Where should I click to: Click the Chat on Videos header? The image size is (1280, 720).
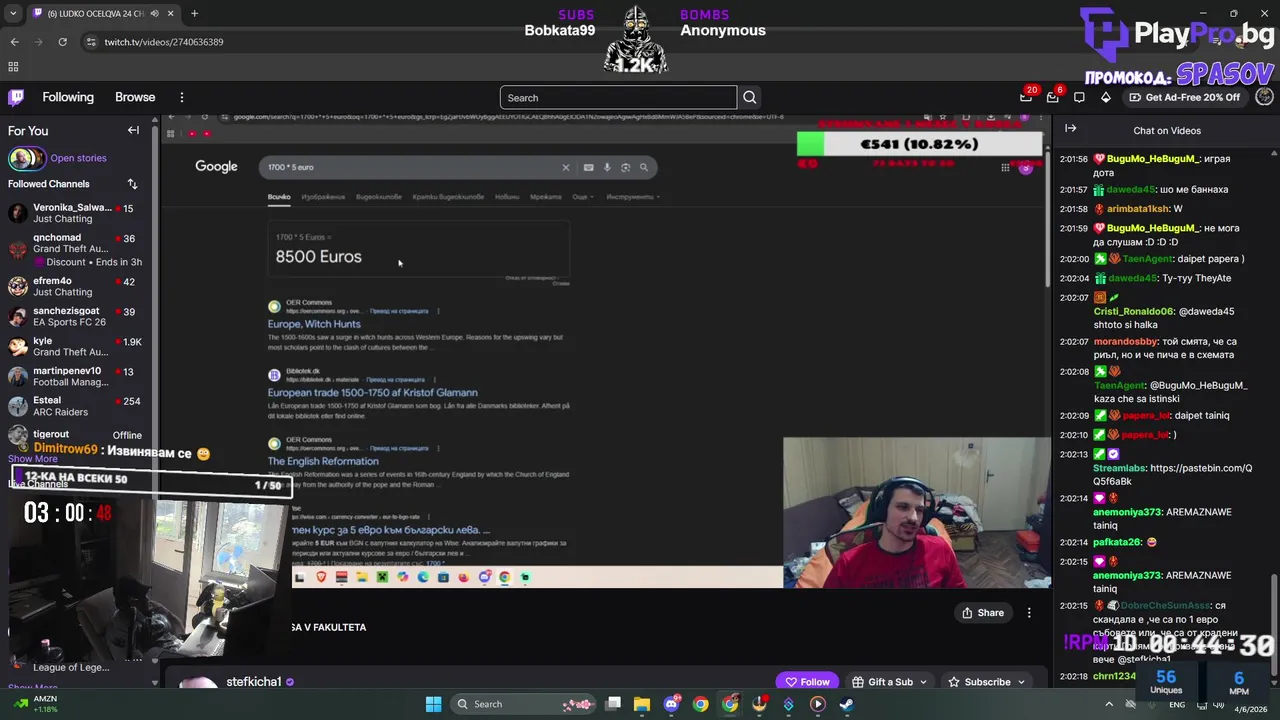[1167, 131]
